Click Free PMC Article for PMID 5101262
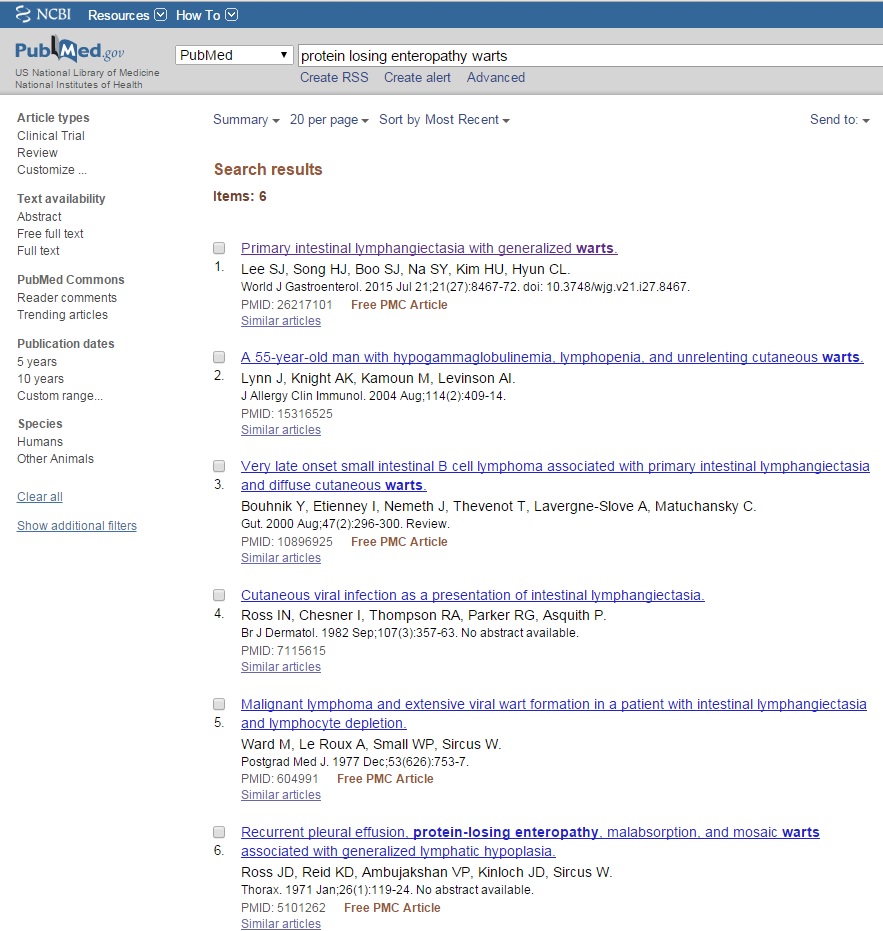The height and width of the screenshot is (931, 883). (393, 908)
